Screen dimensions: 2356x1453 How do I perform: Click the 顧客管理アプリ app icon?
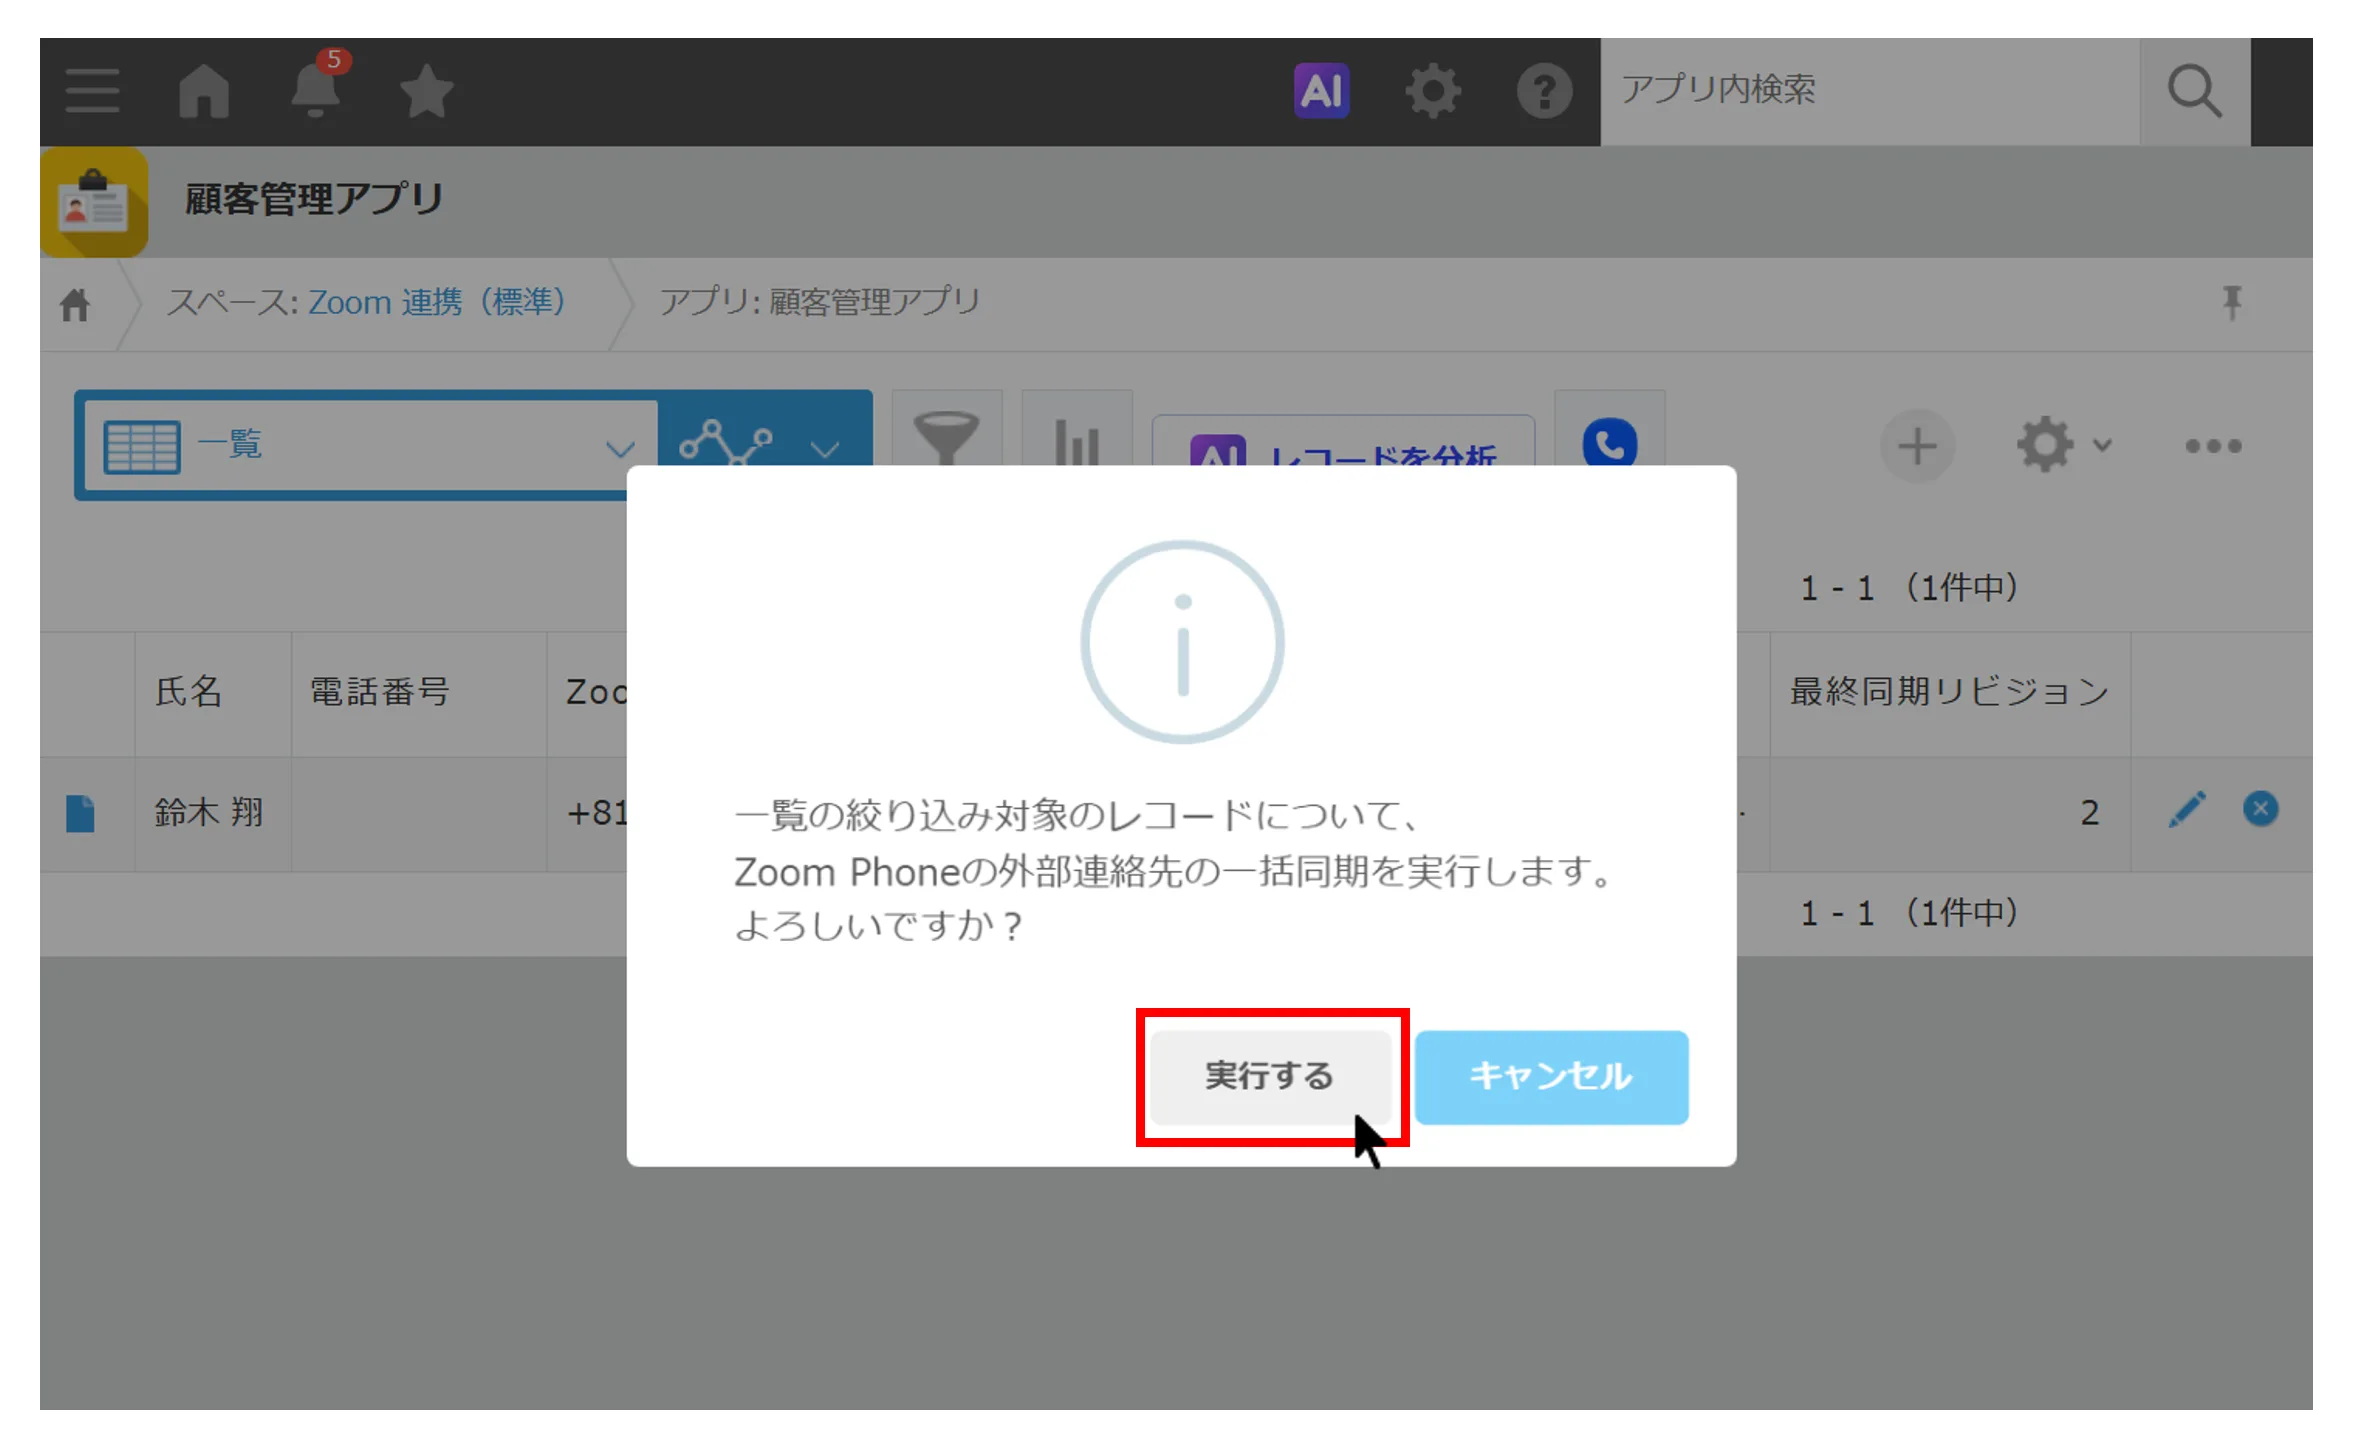pyautogui.click(x=94, y=202)
